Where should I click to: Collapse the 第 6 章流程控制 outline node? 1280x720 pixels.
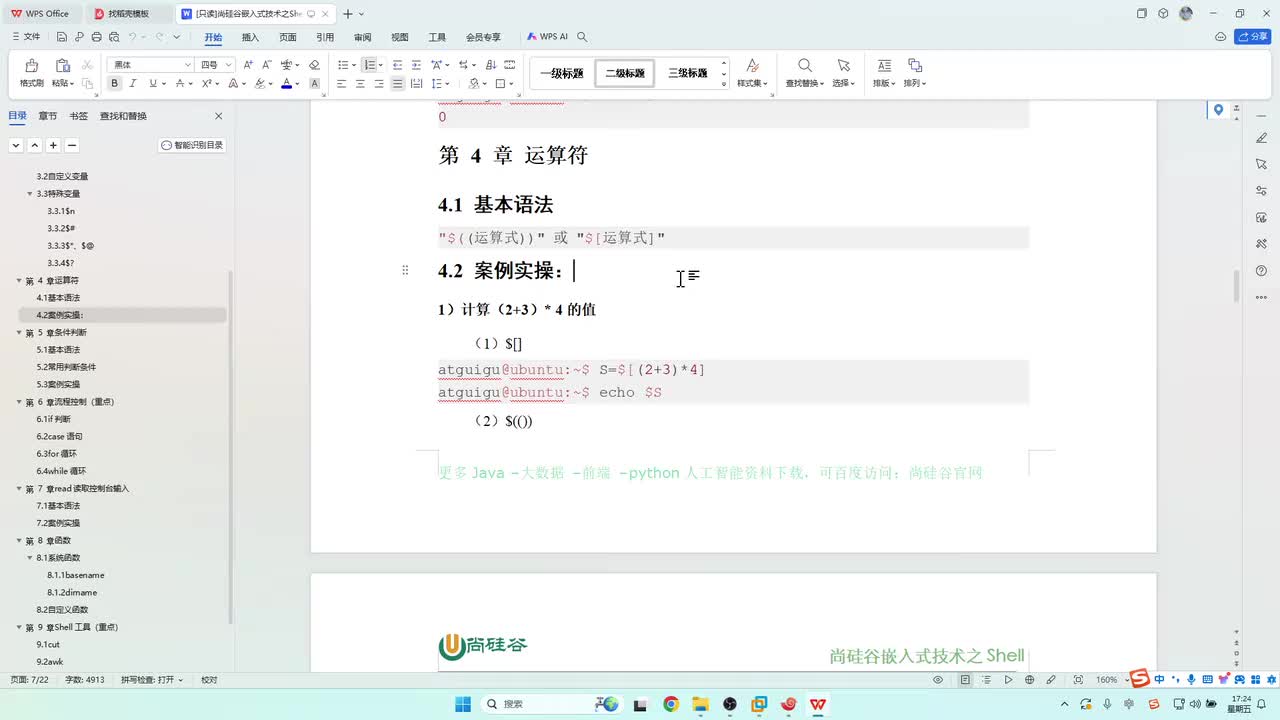pyautogui.click(x=19, y=402)
